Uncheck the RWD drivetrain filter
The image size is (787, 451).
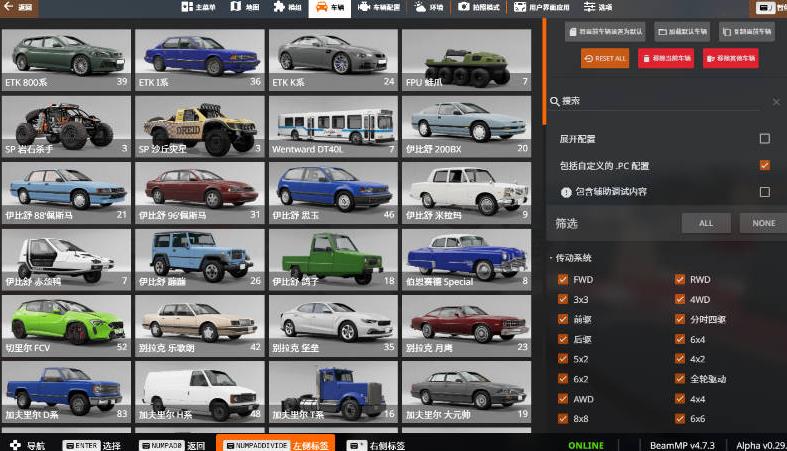(x=680, y=279)
